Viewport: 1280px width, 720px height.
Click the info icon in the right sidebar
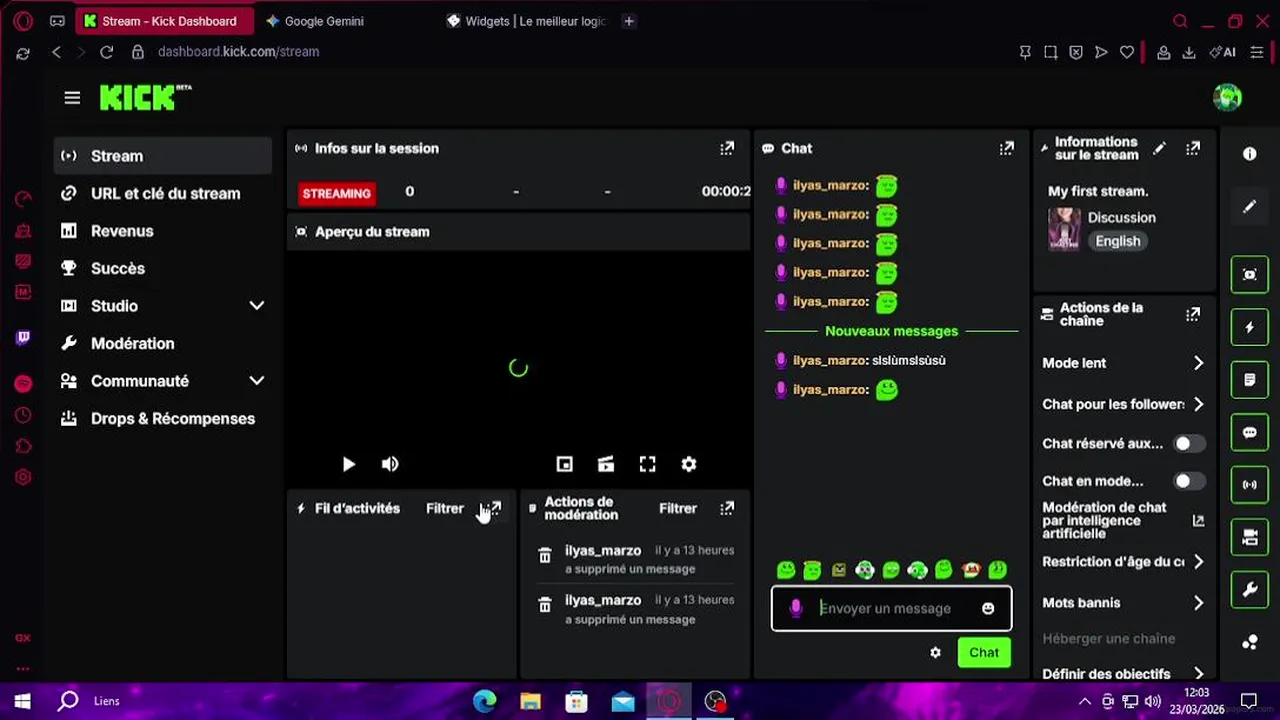coord(1250,154)
